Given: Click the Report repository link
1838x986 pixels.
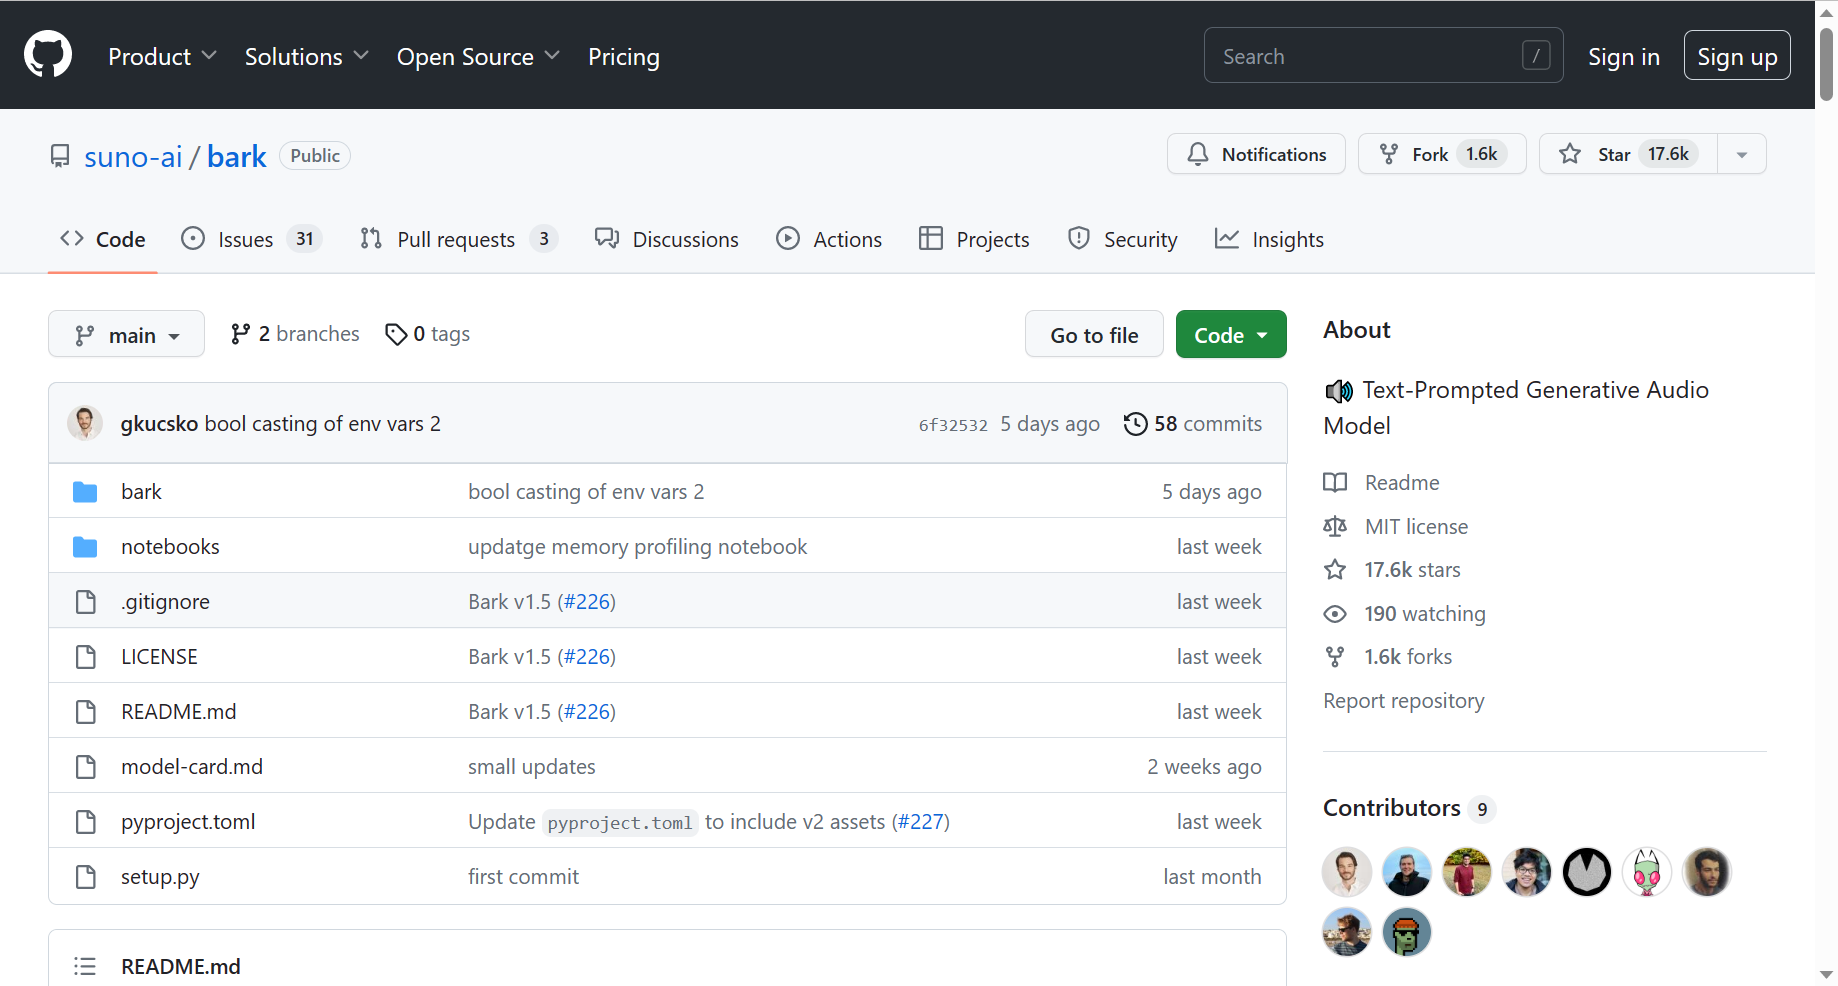Looking at the screenshot, I should [1404, 701].
